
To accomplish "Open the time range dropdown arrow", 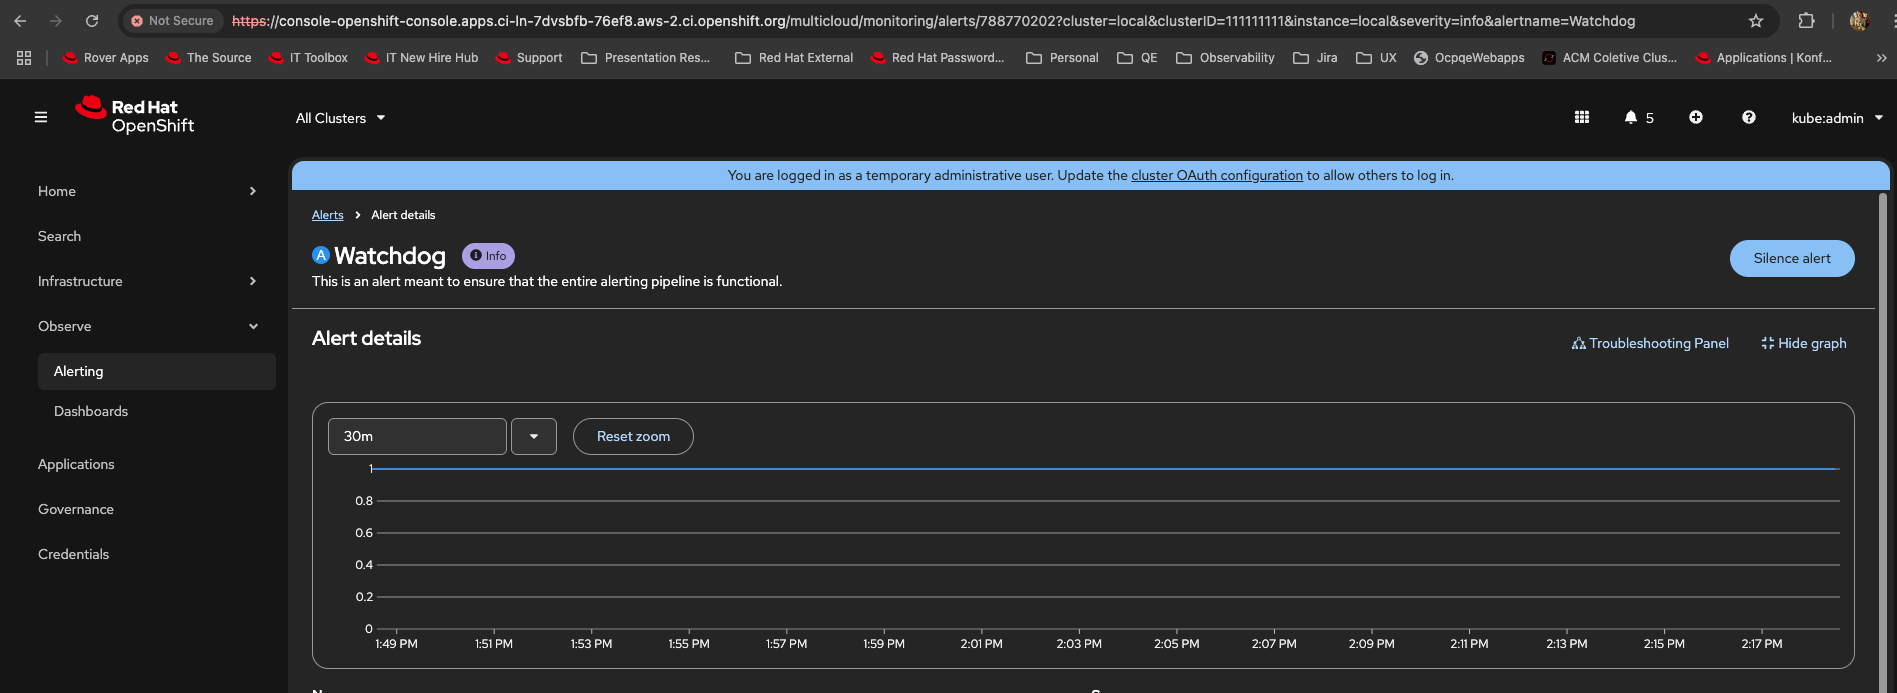I will coord(534,436).
